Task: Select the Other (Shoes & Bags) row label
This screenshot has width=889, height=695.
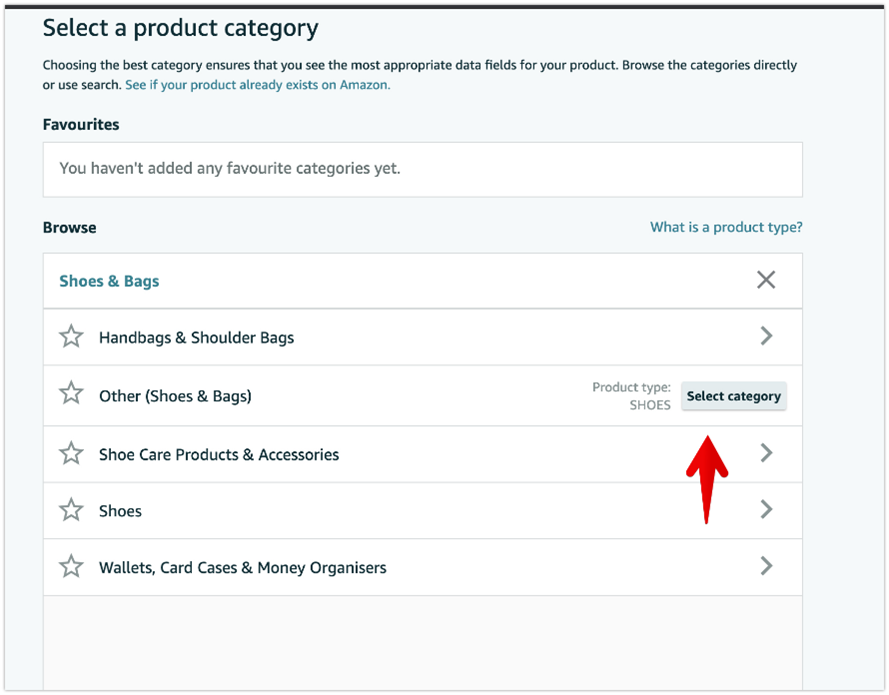Action: [175, 396]
